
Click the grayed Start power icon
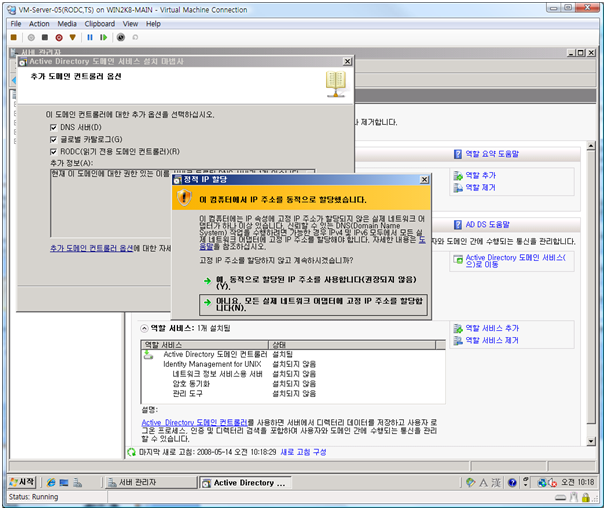pos(31,37)
